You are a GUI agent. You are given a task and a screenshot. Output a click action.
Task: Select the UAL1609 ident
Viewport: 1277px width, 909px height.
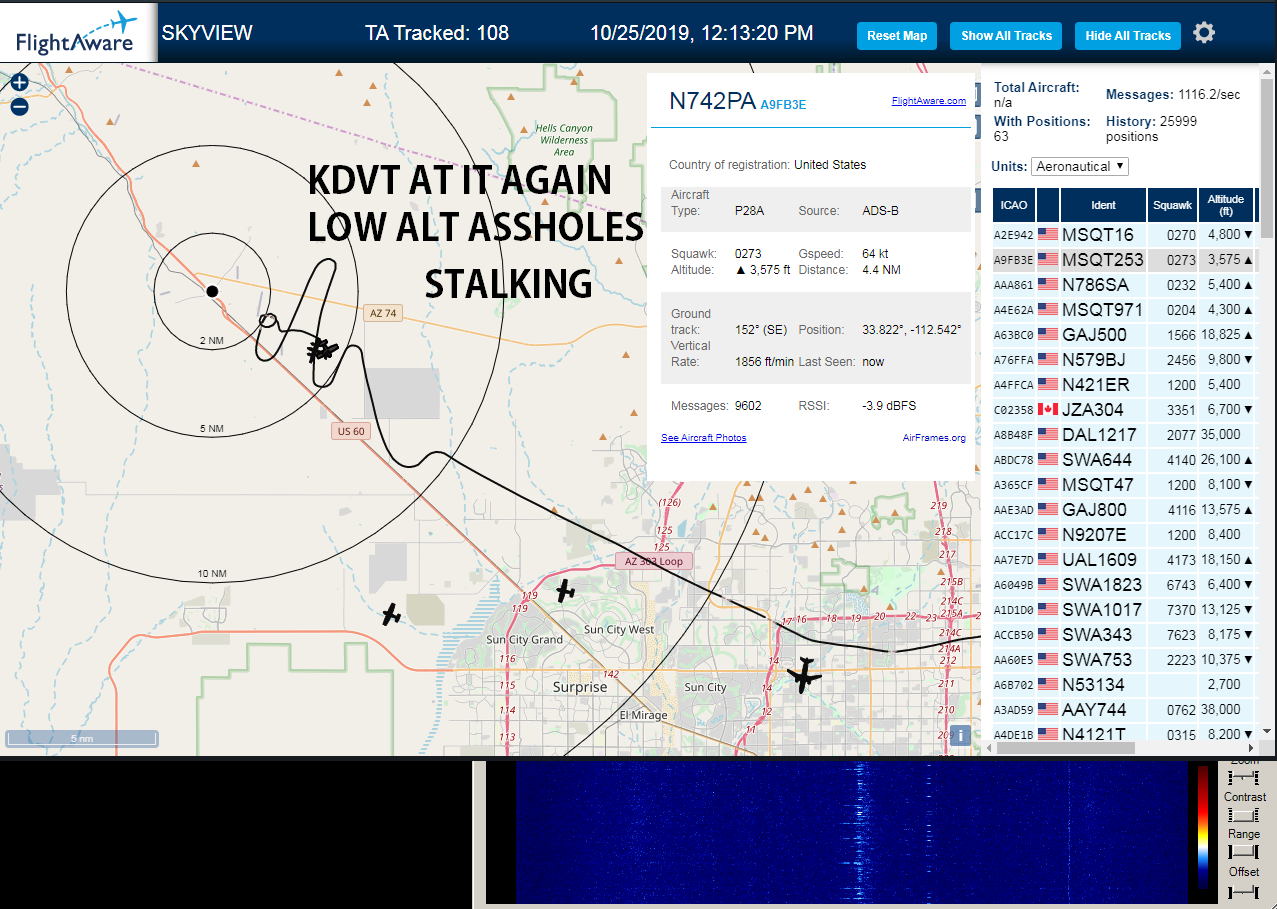[1099, 559]
